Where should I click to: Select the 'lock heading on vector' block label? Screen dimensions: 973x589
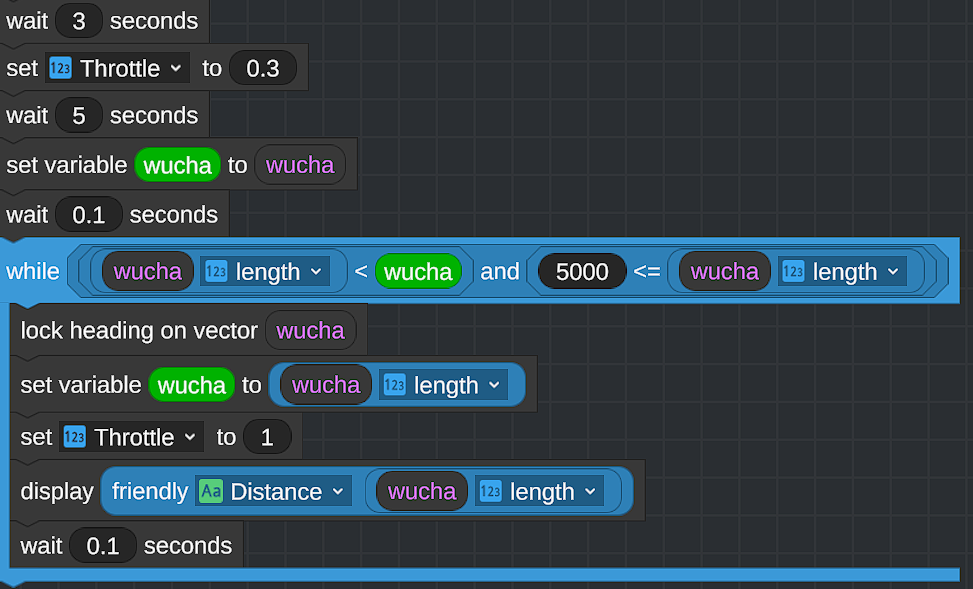tap(139, 331)
